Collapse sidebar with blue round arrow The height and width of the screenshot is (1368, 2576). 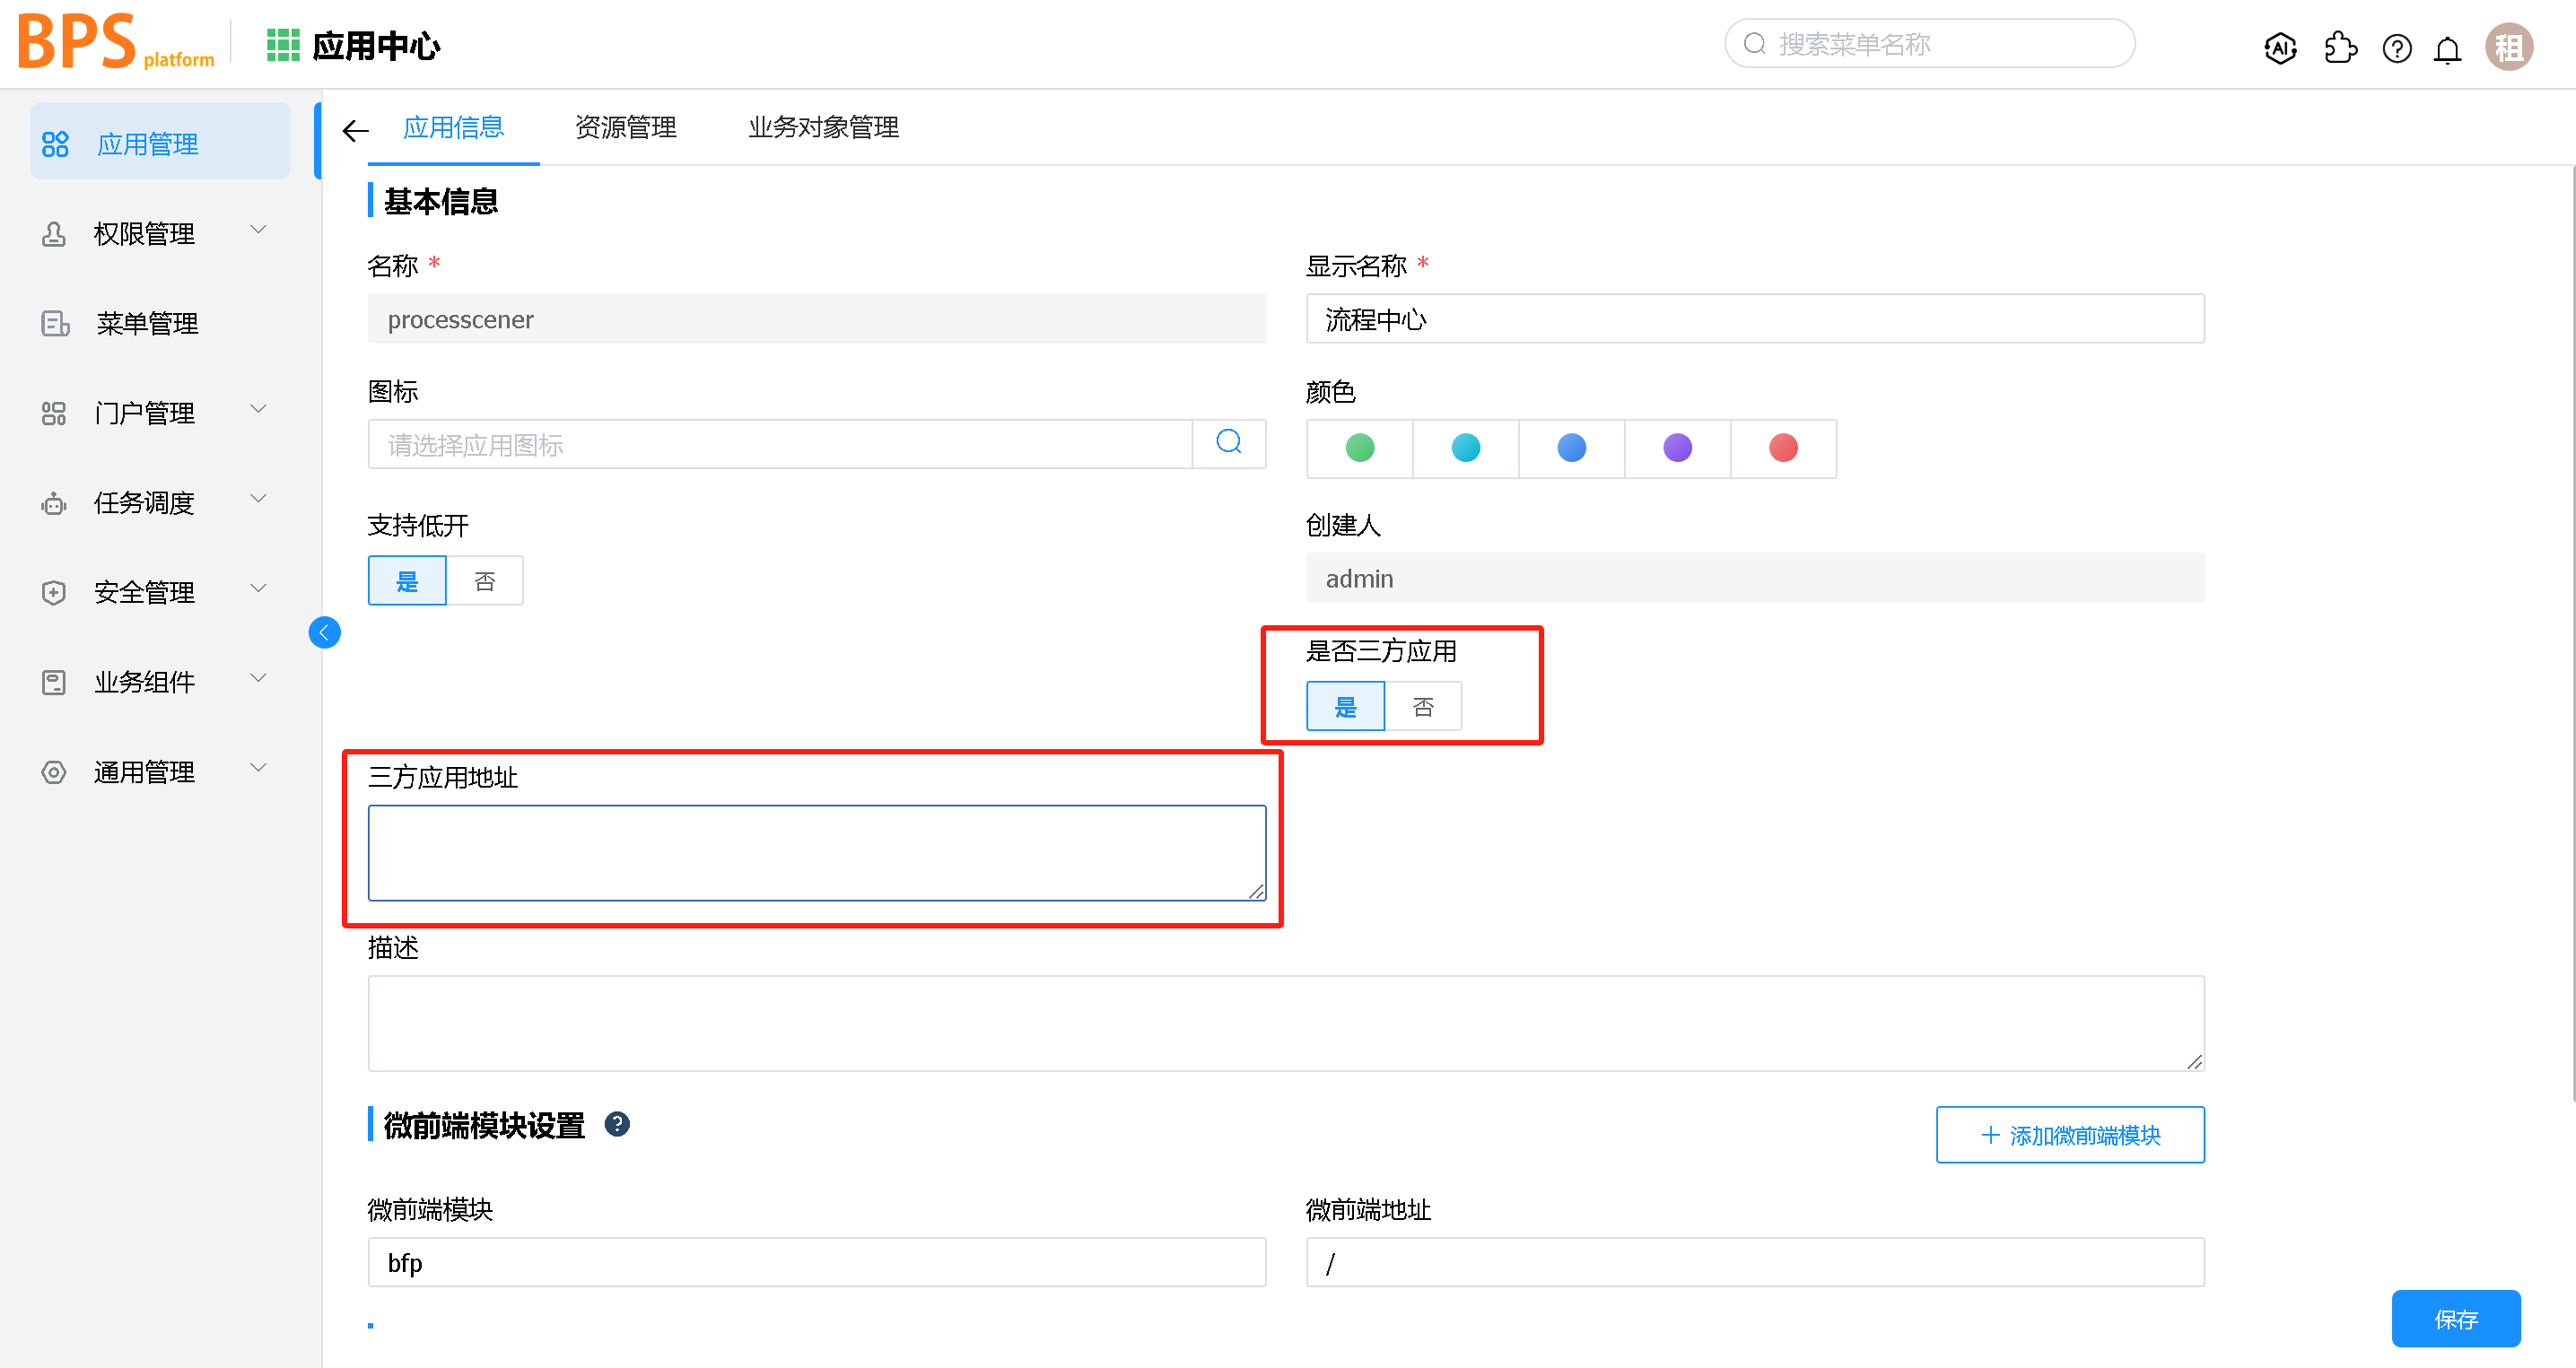point(324,632)
